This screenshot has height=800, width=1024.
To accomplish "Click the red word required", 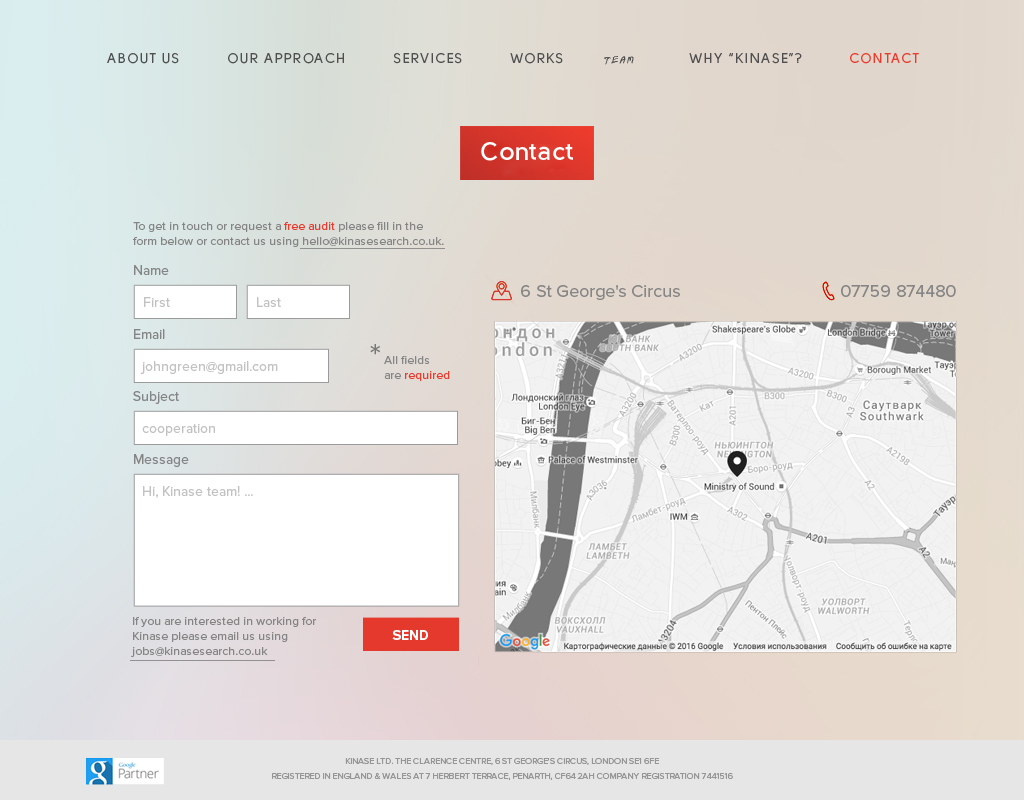I will [x=427, y=375].
